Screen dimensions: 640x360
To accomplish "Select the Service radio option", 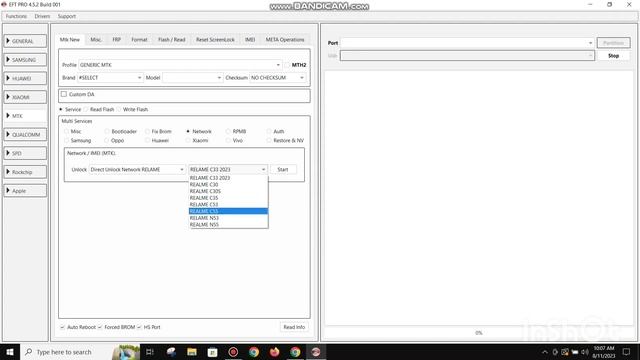I will [x=61, y=109].
